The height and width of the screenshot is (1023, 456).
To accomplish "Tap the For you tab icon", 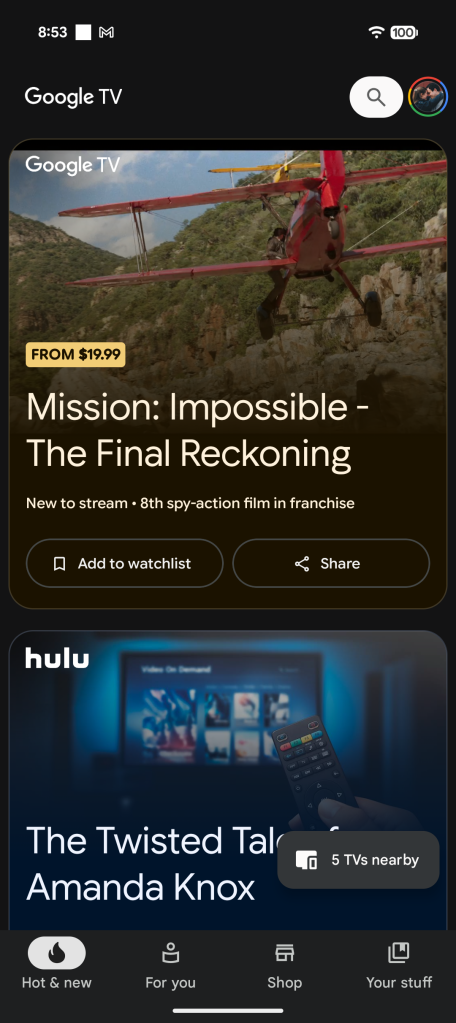I will [170, 953].
